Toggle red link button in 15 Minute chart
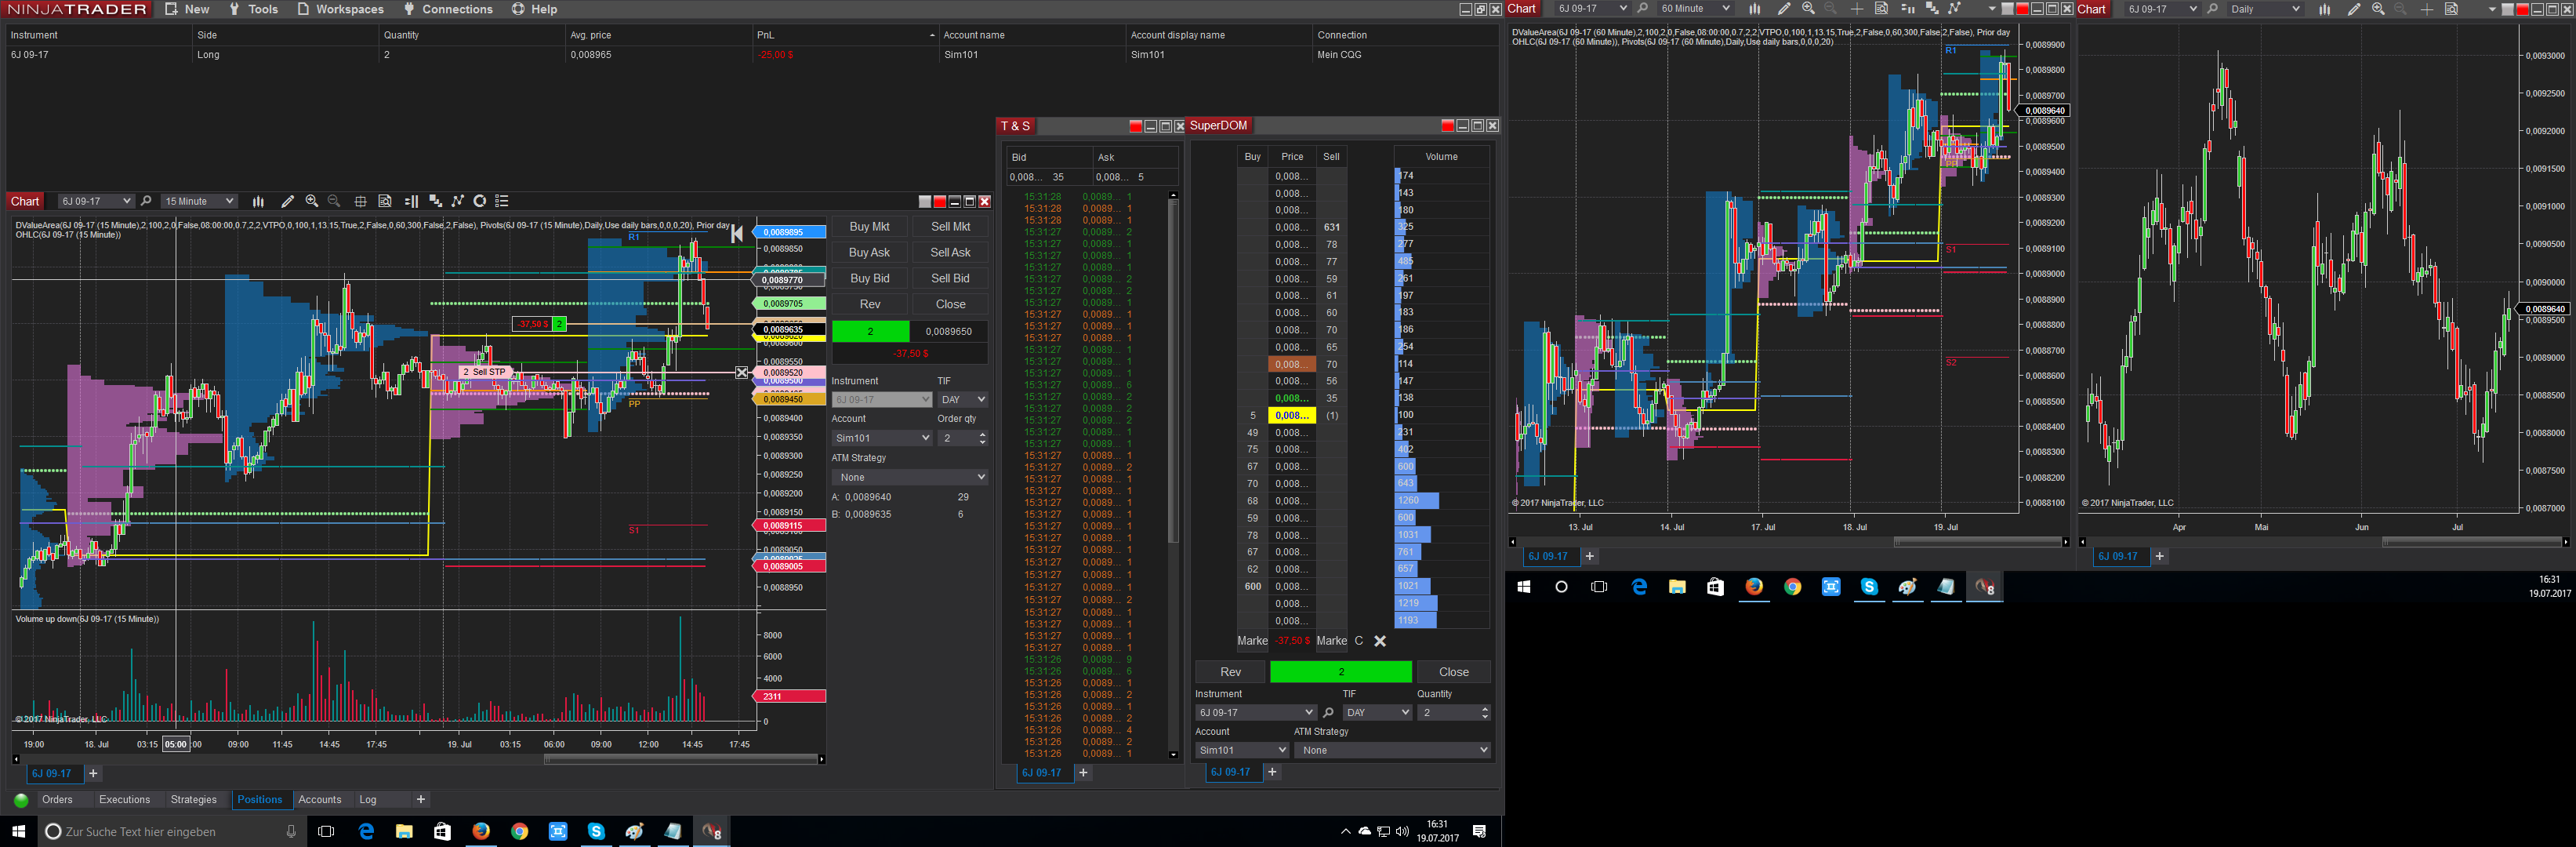 (x=940, y=201)
